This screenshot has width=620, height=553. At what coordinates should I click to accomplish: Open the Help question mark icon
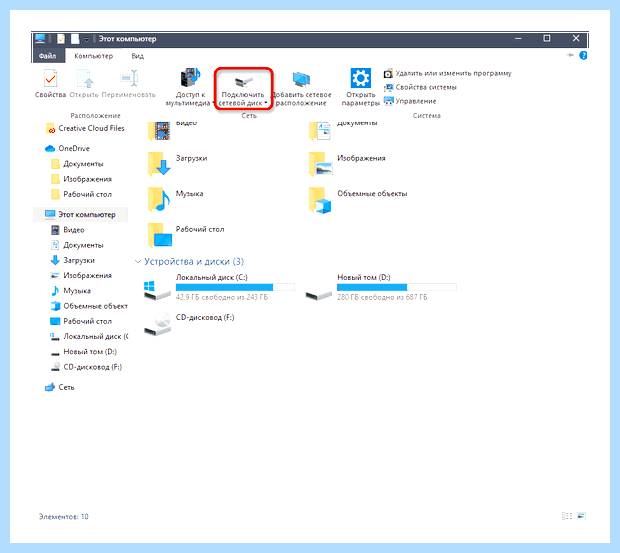click(x=583, y=56)
